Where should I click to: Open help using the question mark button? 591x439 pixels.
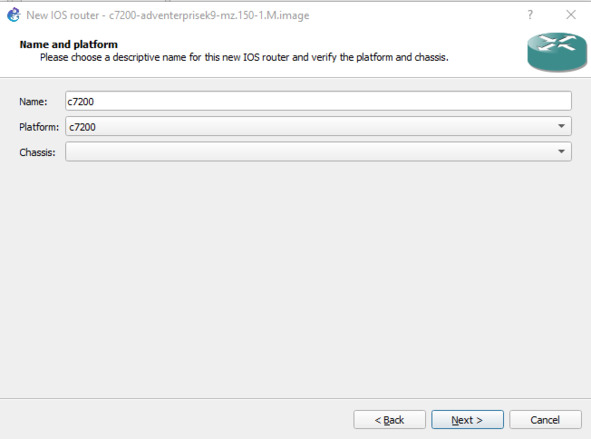[x=530, y=15]
